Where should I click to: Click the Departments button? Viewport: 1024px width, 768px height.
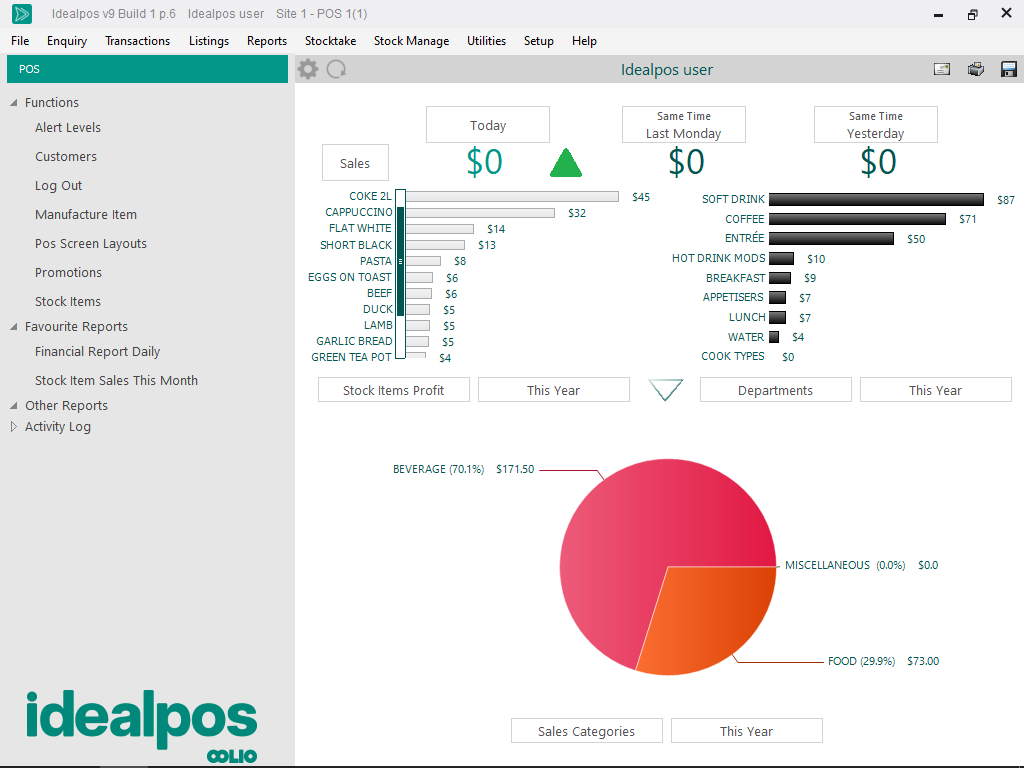point(775,390)
